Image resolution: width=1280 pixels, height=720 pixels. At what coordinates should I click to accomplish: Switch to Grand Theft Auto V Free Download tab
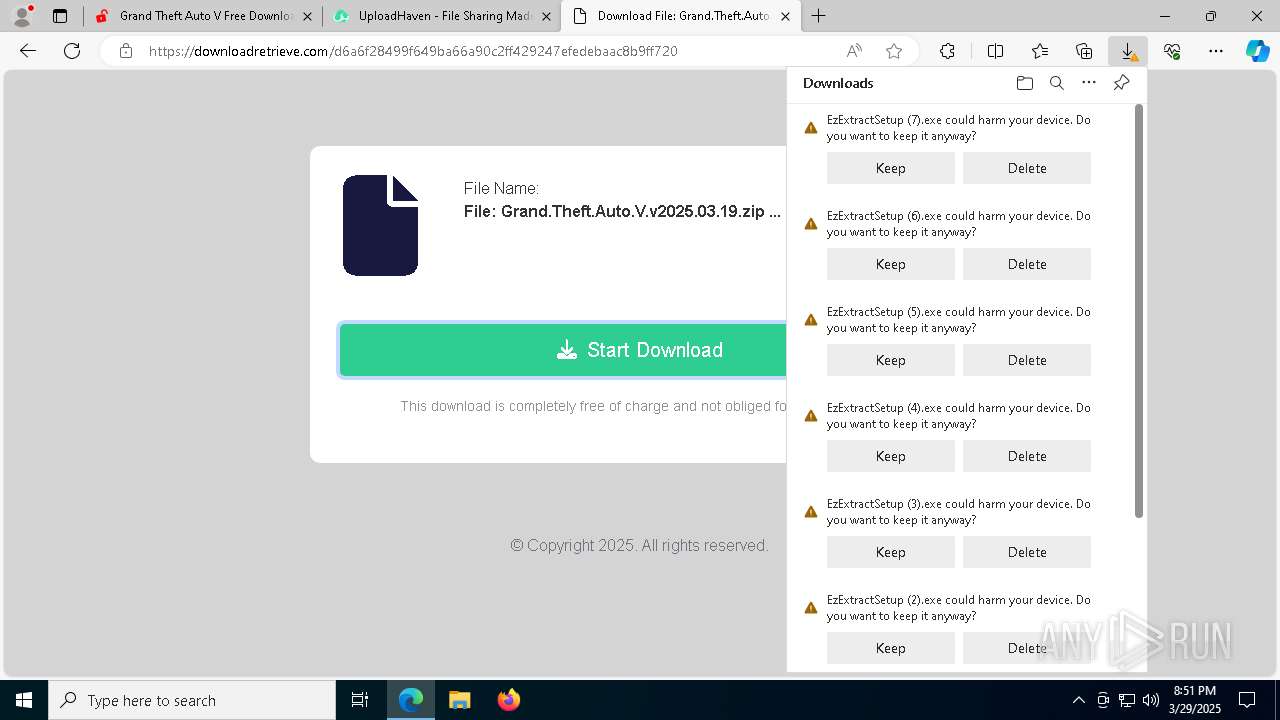pos(203,16)
